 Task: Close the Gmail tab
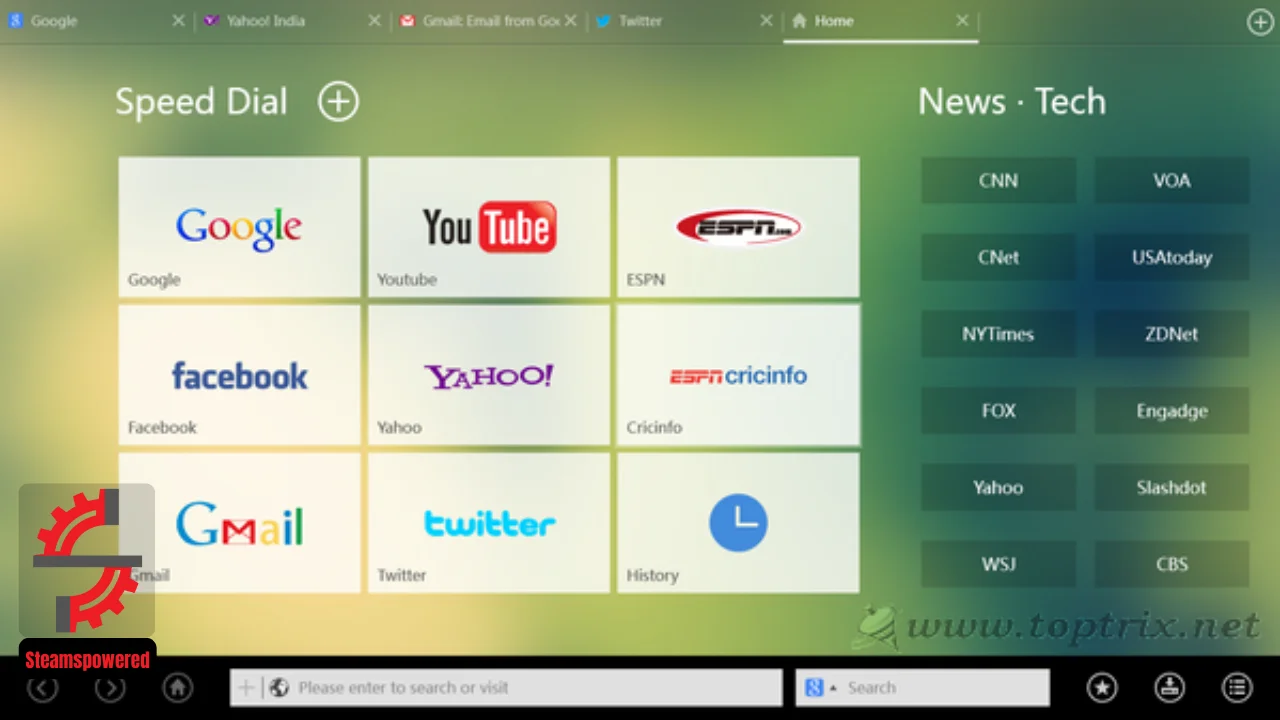[x=570, y=21]
